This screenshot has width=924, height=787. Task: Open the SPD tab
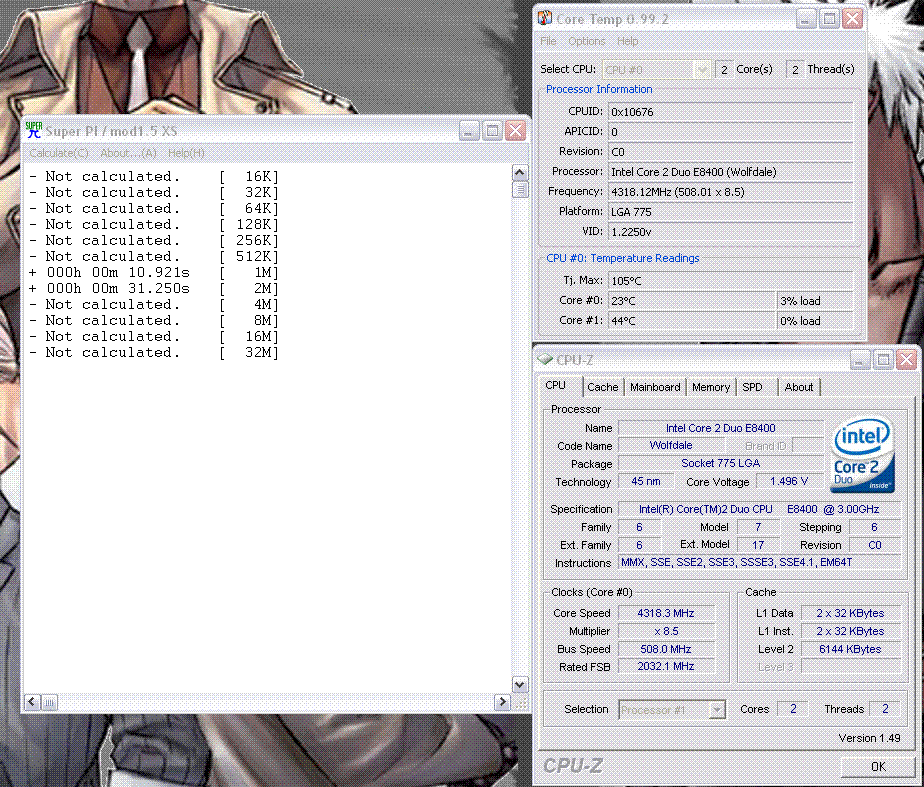[752, 387]
